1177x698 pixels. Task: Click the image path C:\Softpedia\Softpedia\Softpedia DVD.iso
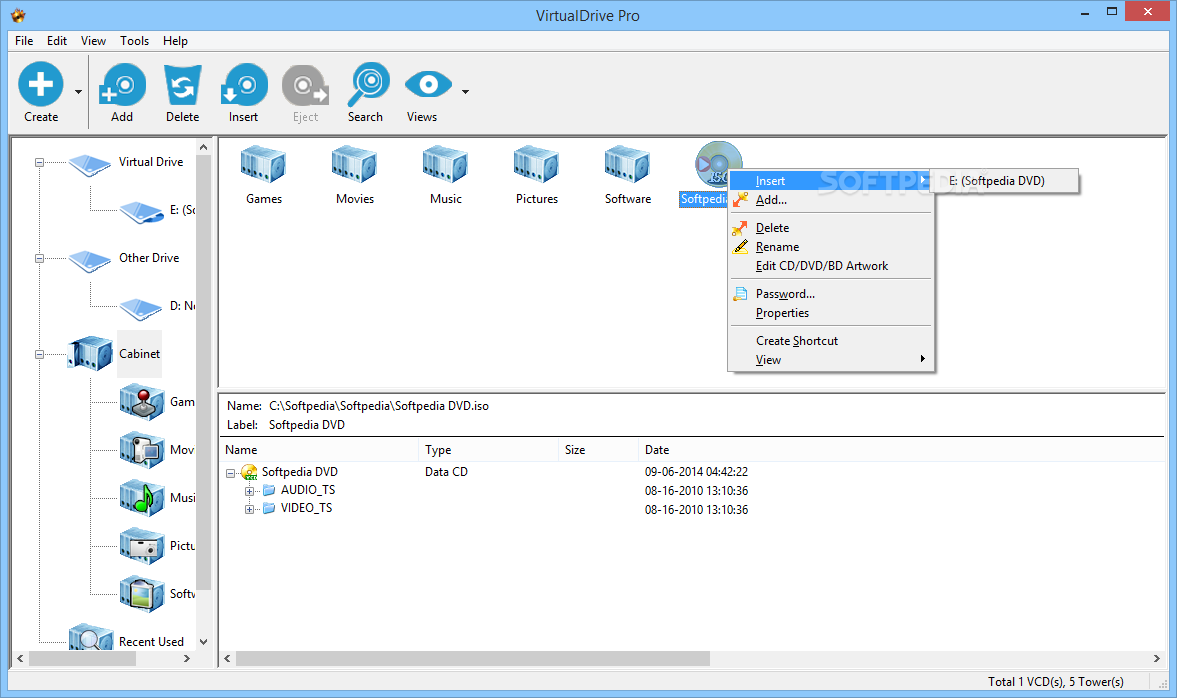click(378, 406)
